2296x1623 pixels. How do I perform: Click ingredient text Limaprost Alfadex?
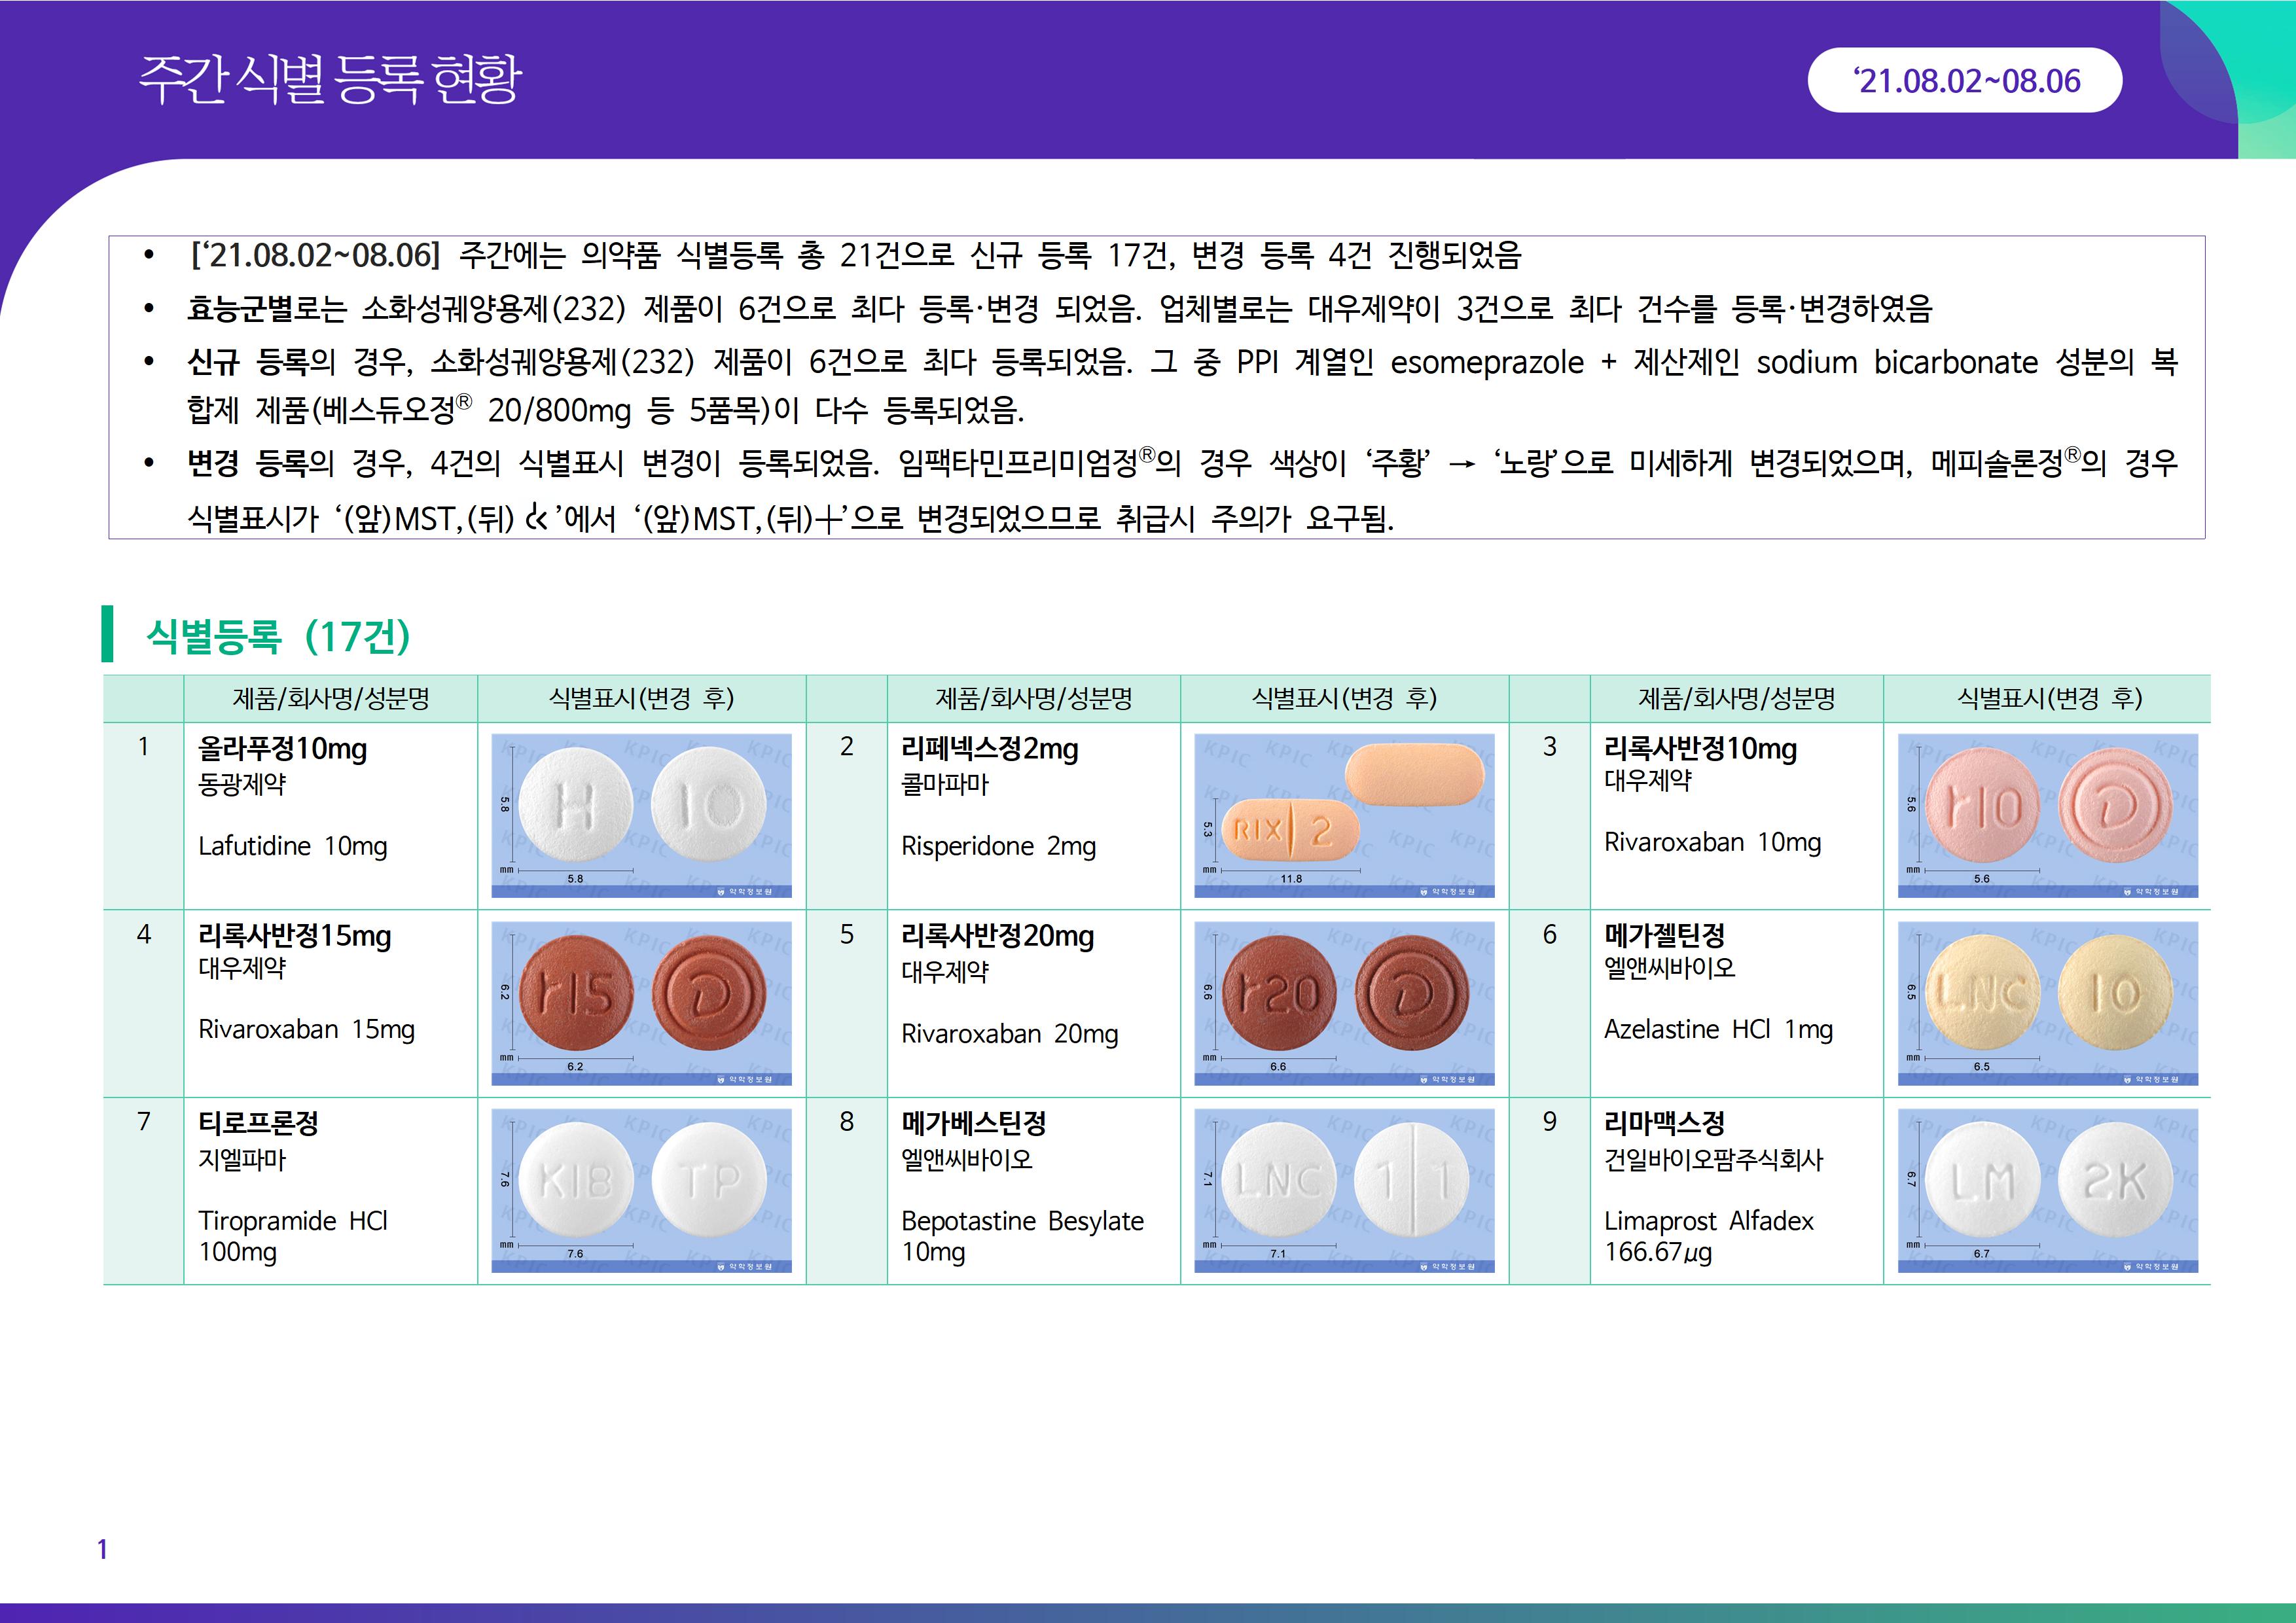[x=1708, y=1221]
